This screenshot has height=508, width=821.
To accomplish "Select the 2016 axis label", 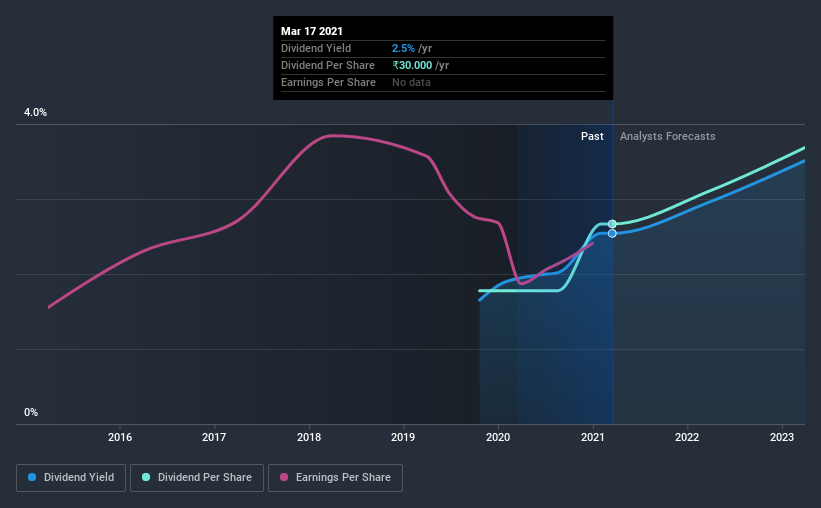I will click(x=120, y=437).
